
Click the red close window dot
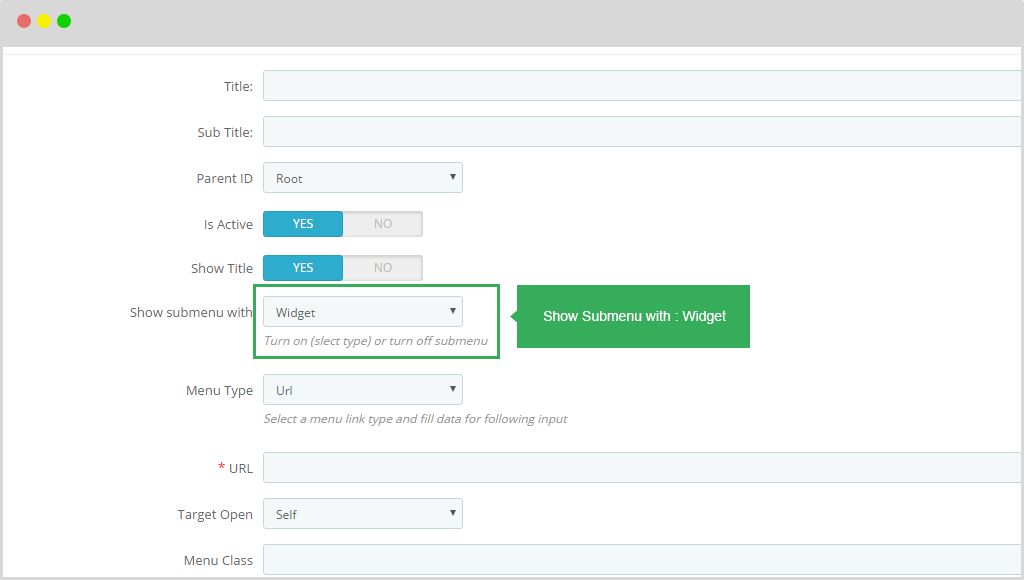tap(24, 21)
